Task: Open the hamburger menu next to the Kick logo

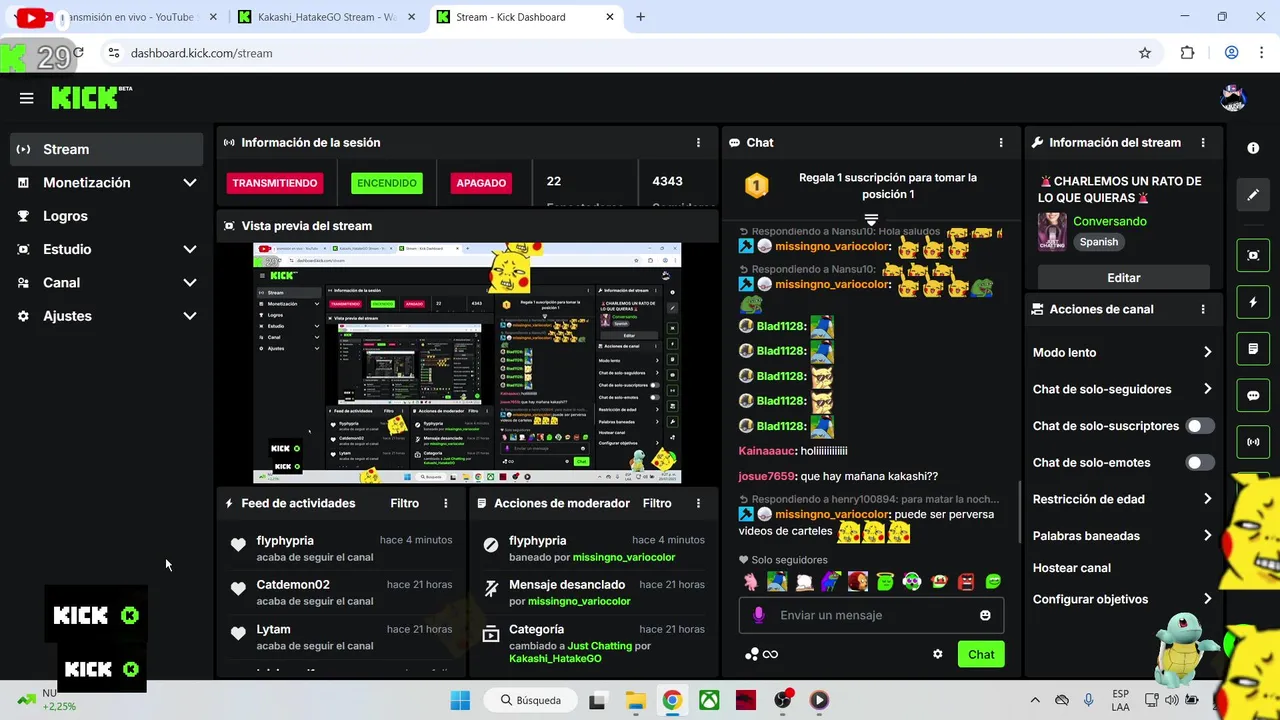Action: click(27, 98)
